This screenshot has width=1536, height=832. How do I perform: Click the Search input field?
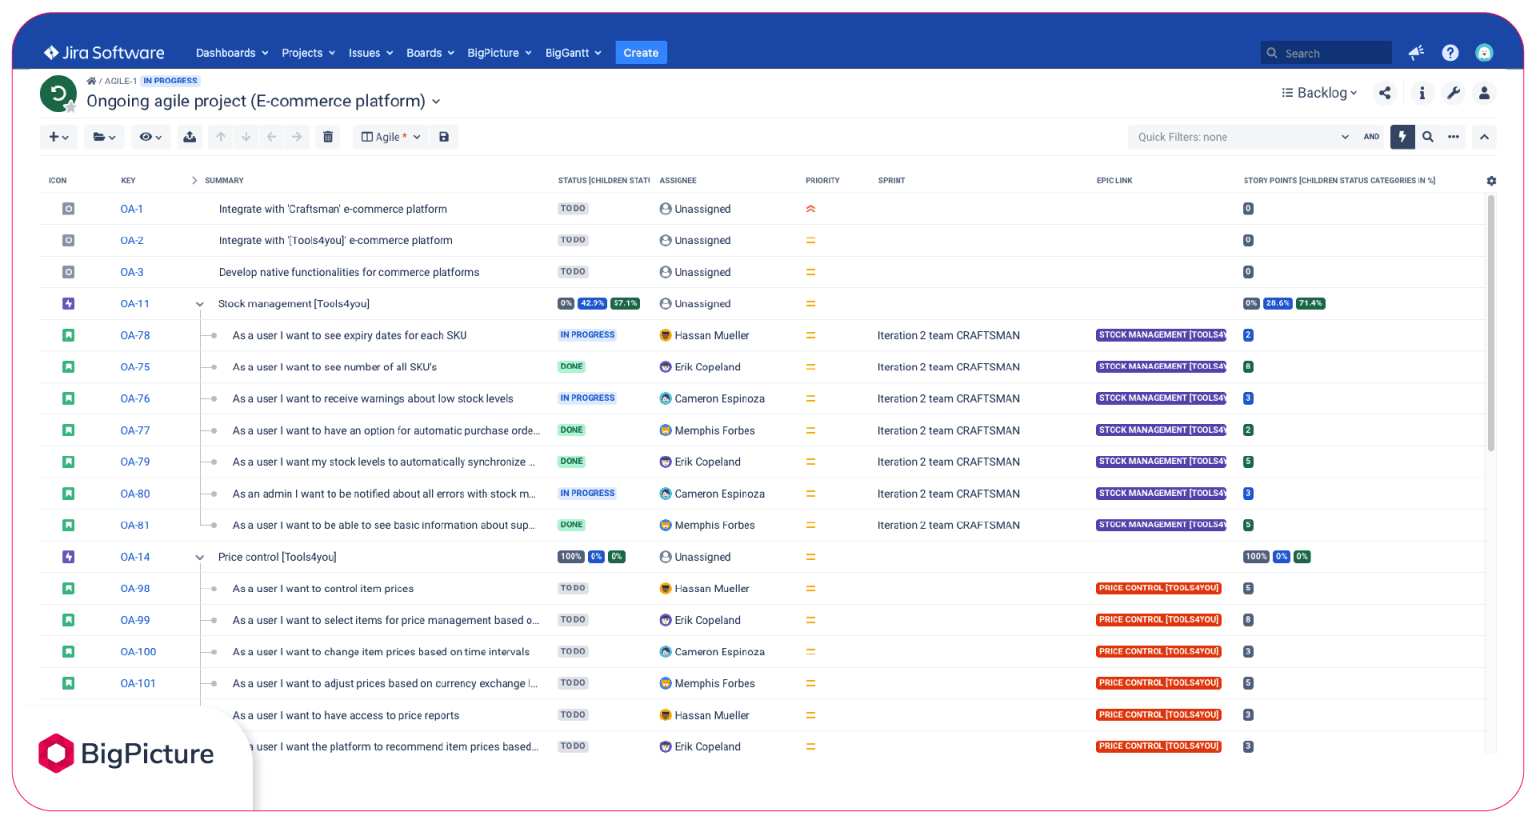click(x=1326, y=53)
